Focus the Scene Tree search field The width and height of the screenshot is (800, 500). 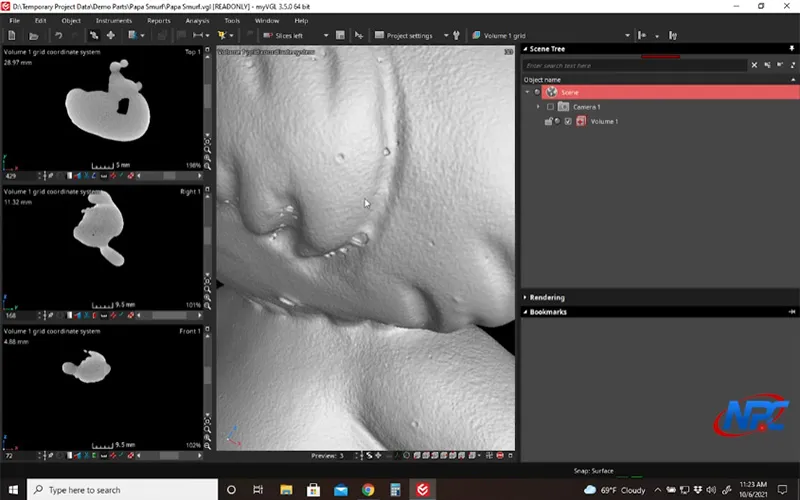[635, 65]
